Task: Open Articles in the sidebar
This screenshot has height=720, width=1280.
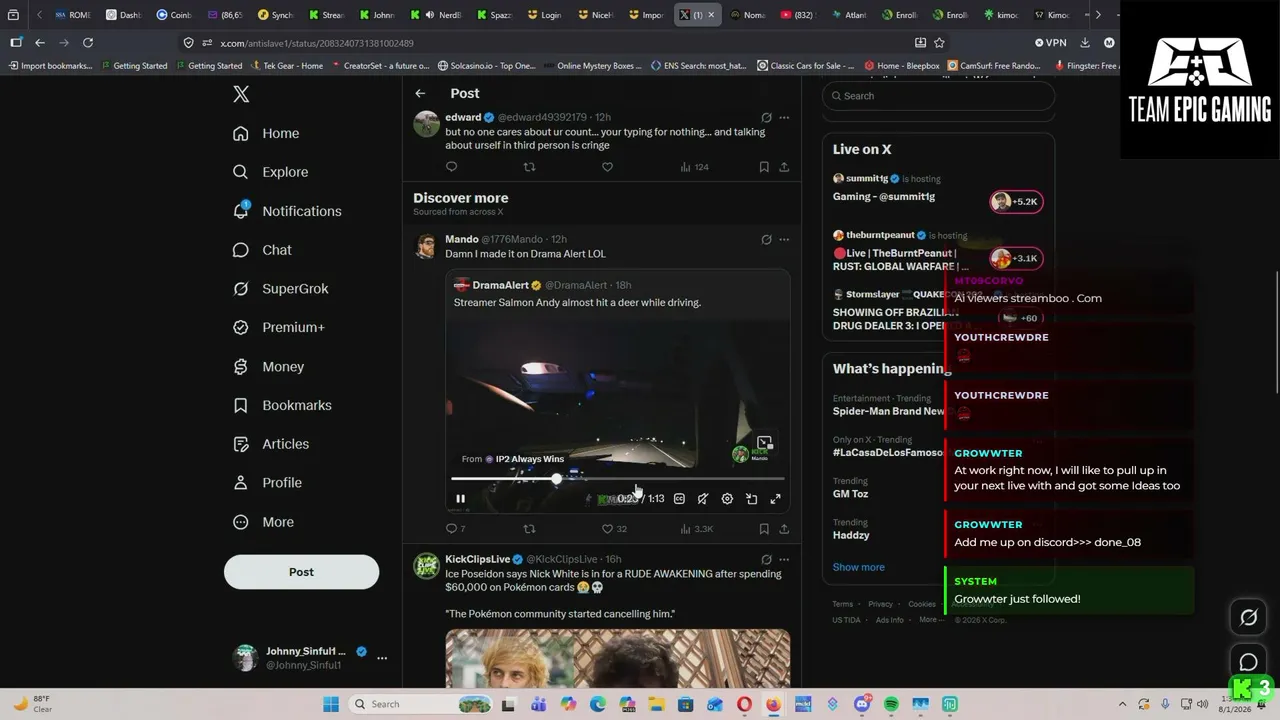Action: (x=271, y=444)
